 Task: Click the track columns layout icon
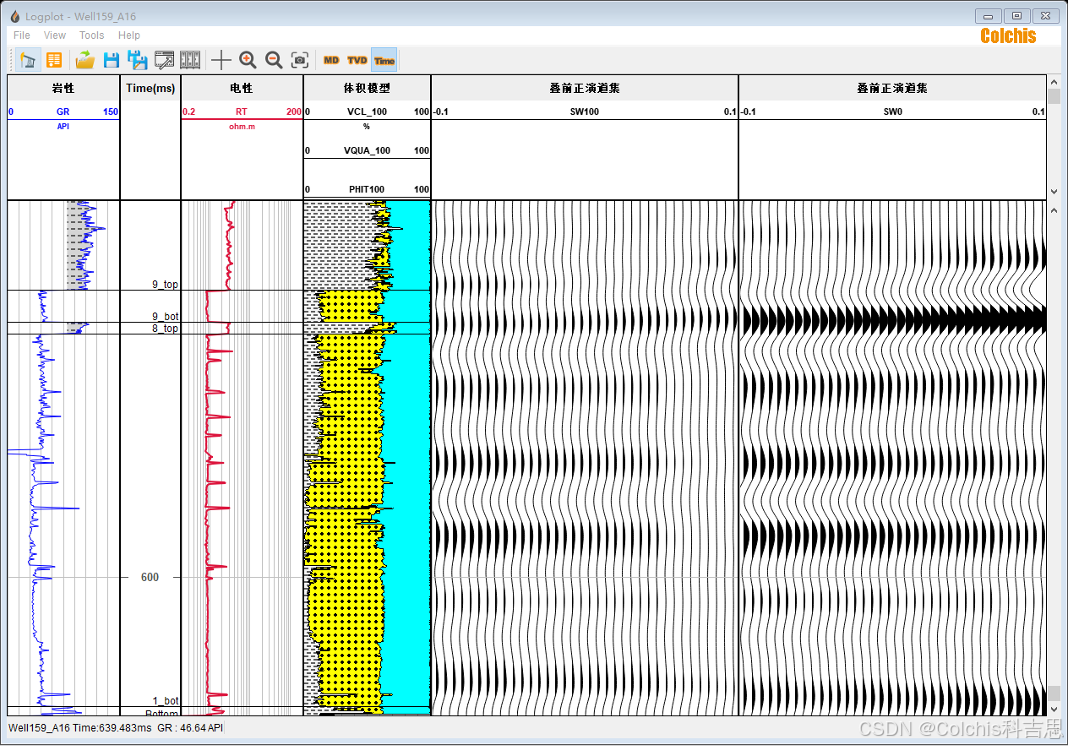tap(190, 60)
